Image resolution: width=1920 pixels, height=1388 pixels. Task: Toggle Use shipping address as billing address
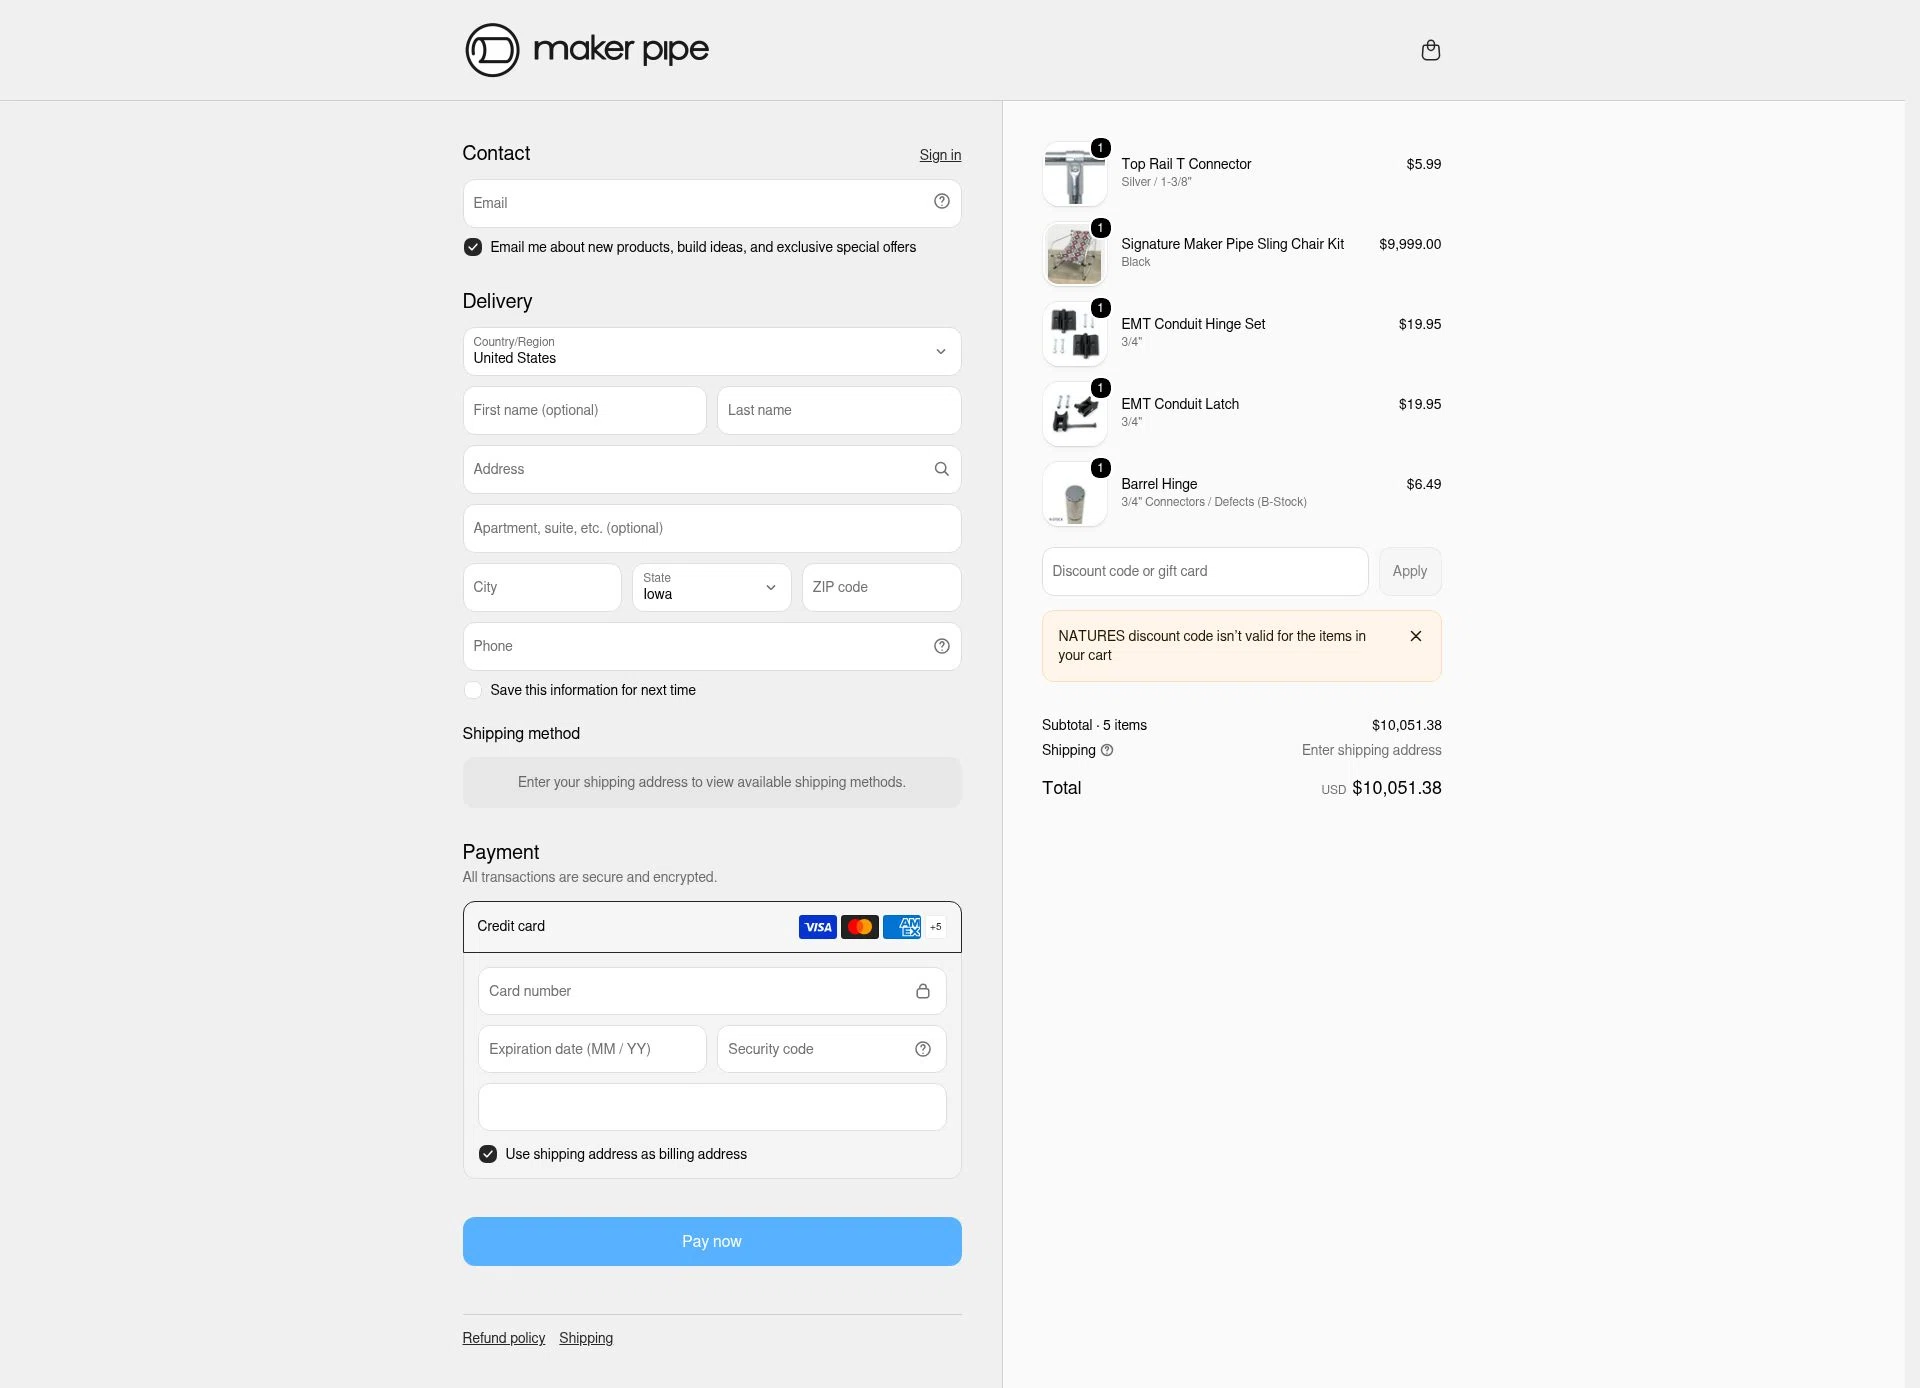click(488, 1154)
